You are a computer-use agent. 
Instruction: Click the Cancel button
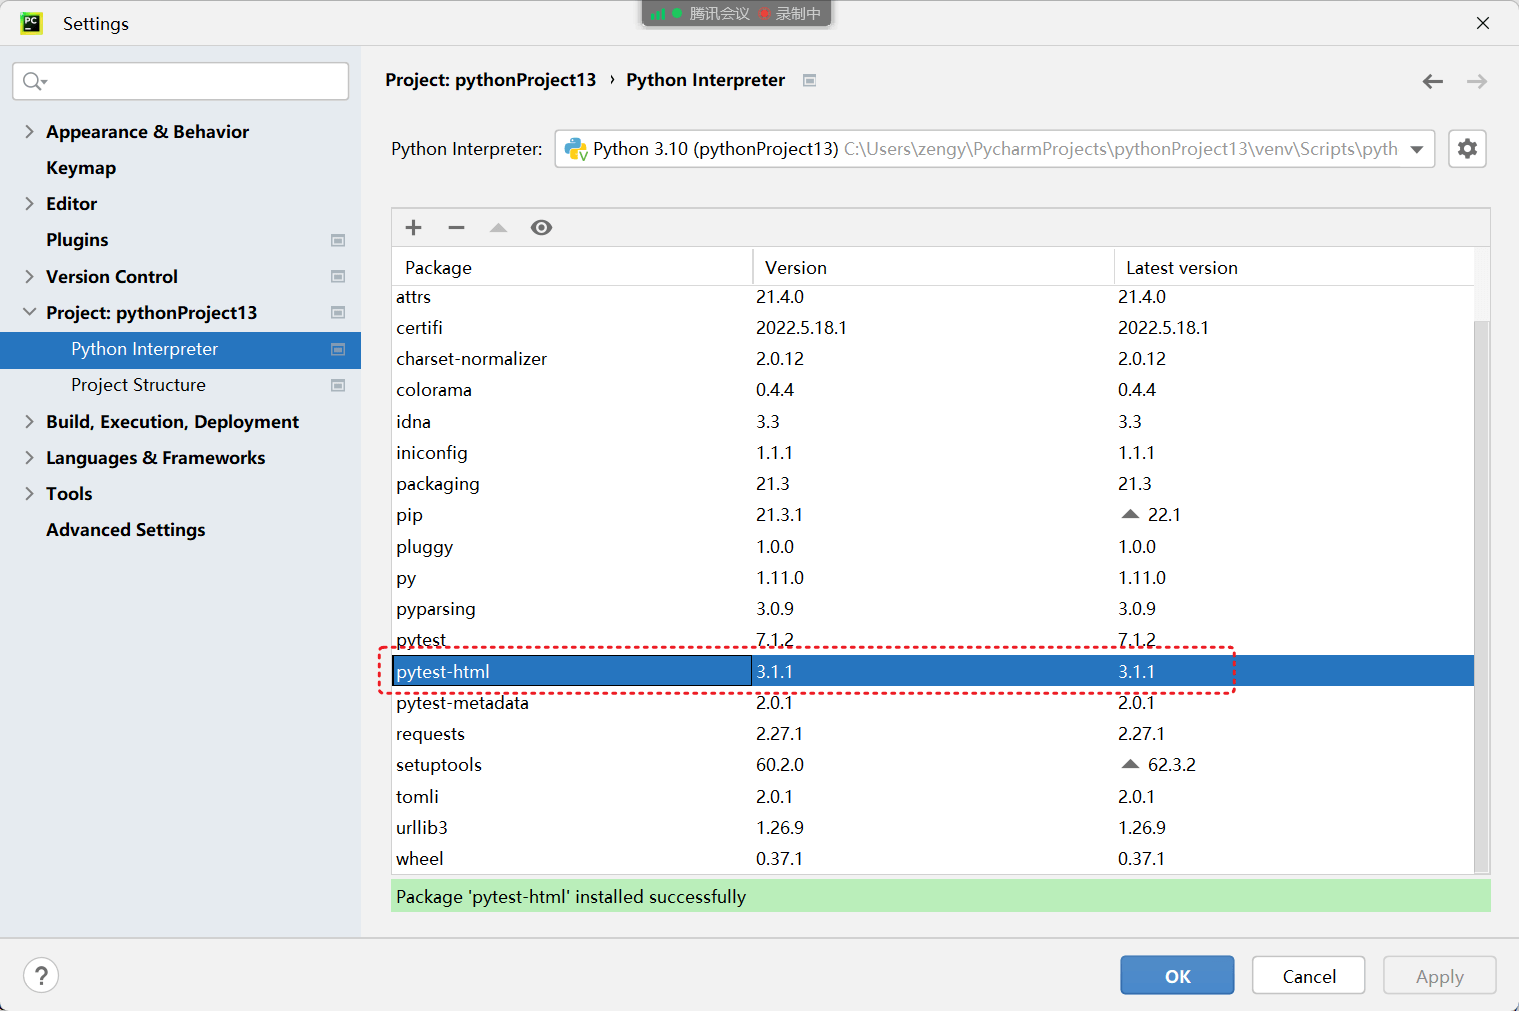coord(1308,975)
